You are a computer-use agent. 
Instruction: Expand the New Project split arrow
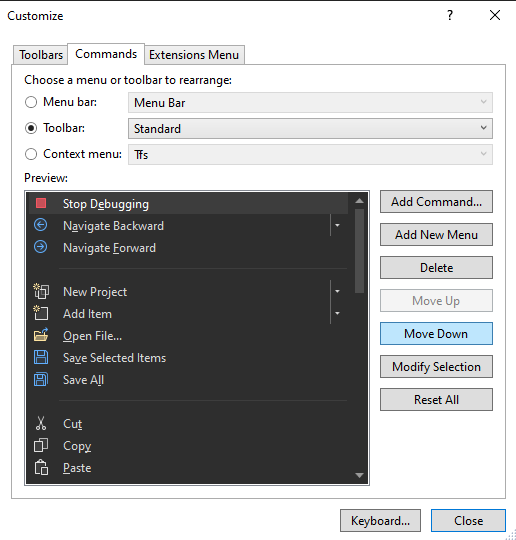[x=338, y=291]
